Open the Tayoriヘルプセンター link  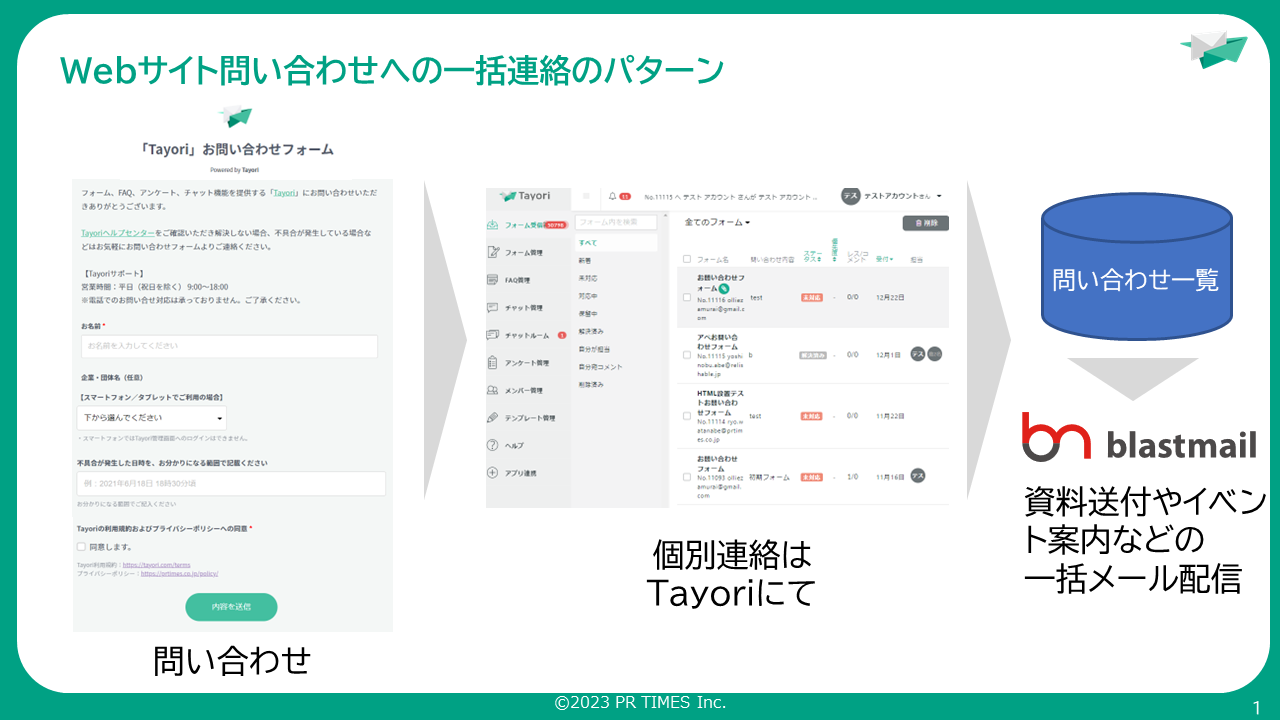[x=118, y=233]
